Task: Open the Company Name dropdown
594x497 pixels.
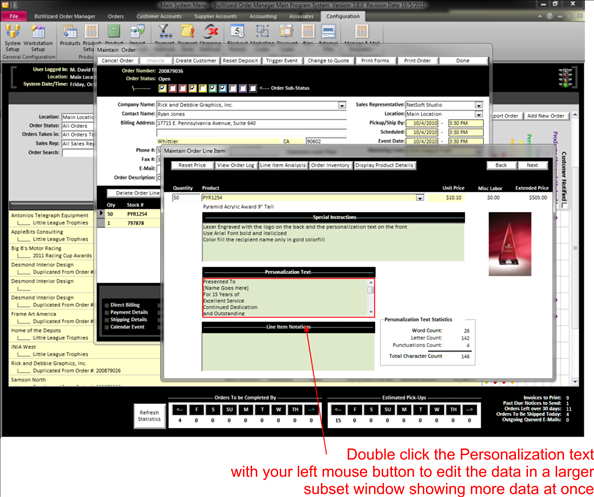Action: coord(342,105)
